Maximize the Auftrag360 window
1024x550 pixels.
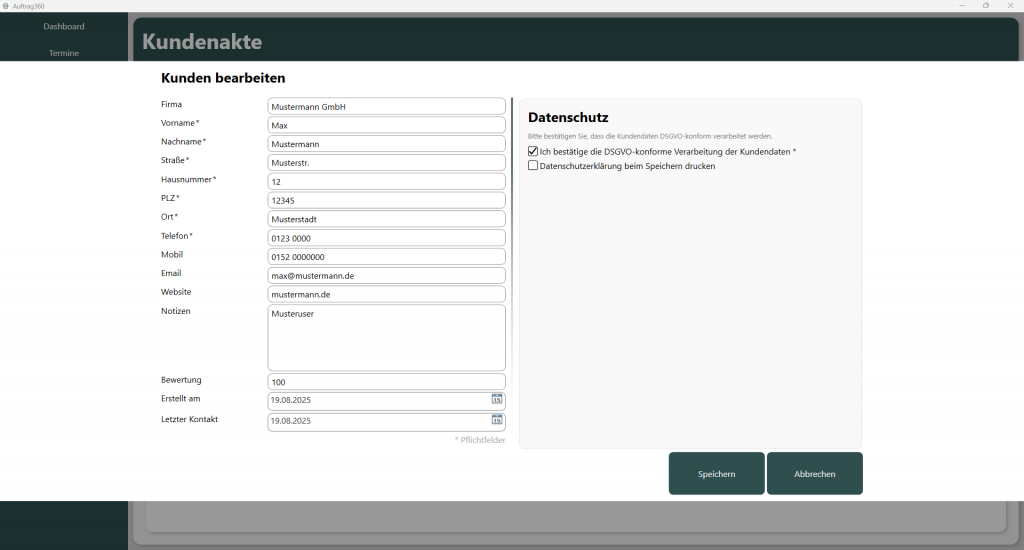[x=985, y=5]
